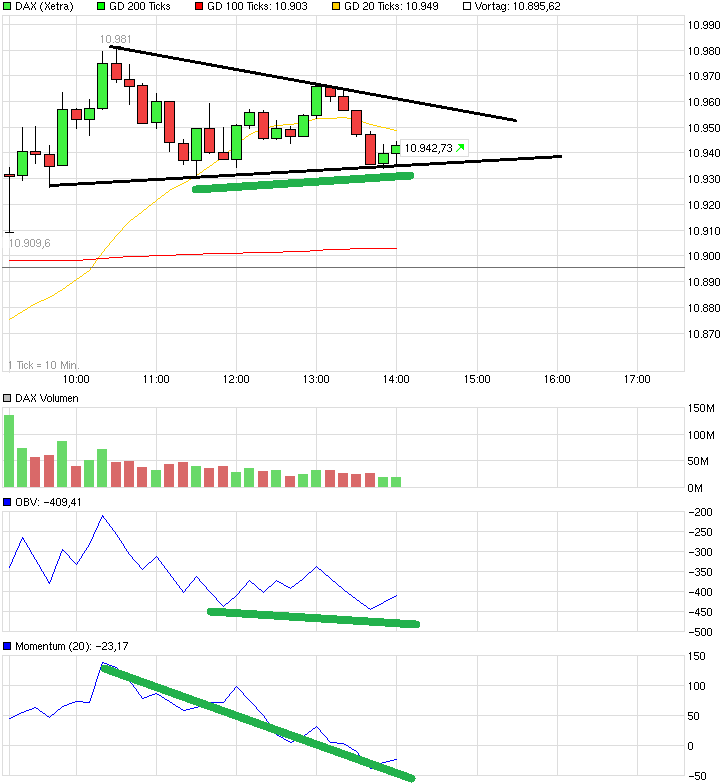Click the day high label 10.981
726x784 pixels.
(116, 39)
